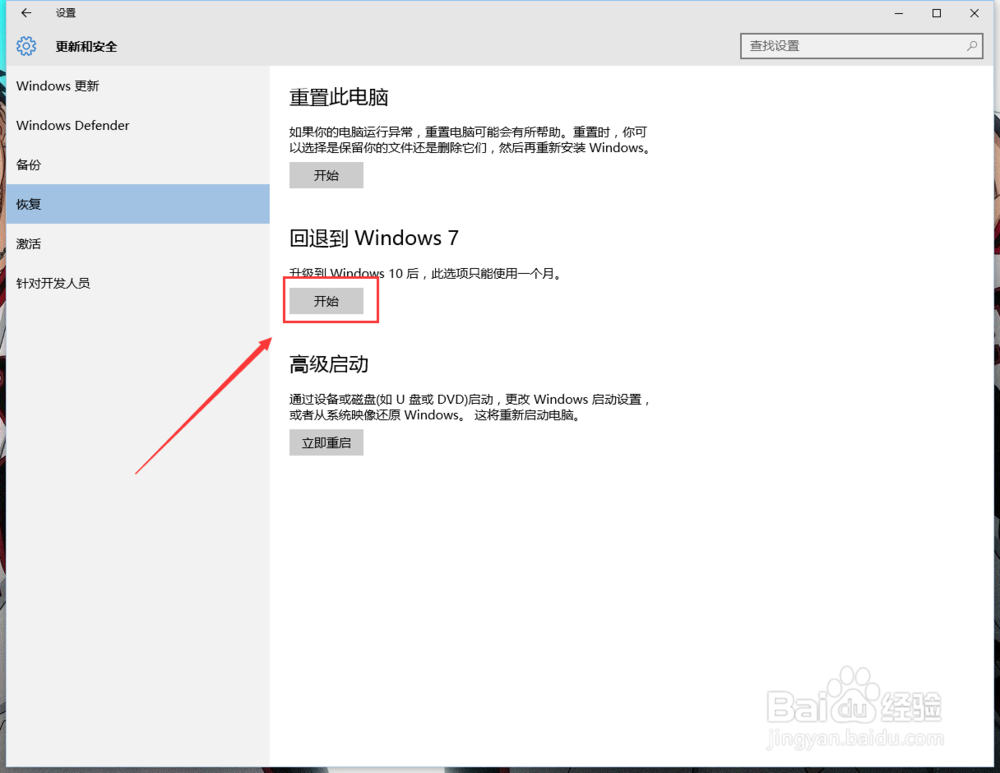Viewport: 1000px width, 773px height.
Task: Click the 高级启动 heading
Action: (x=328, y=364)
